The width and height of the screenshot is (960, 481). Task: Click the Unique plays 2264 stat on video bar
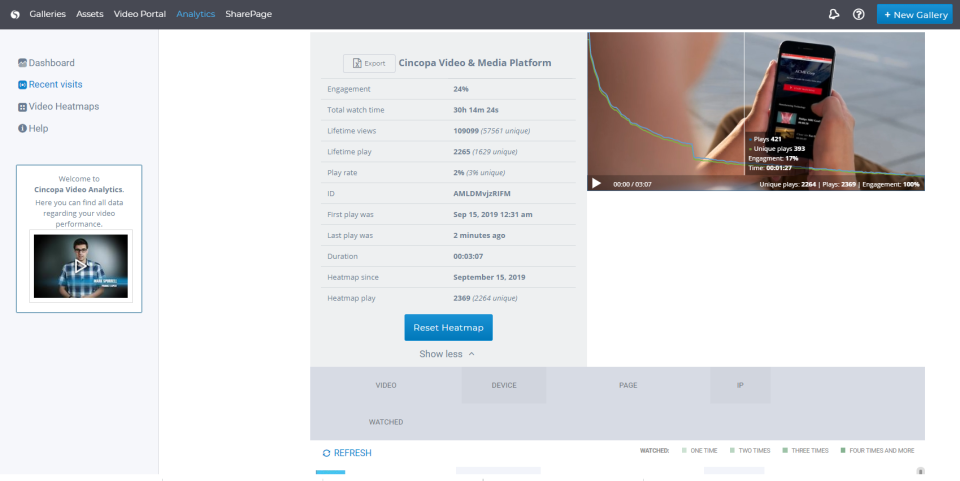tap(788, 184)
